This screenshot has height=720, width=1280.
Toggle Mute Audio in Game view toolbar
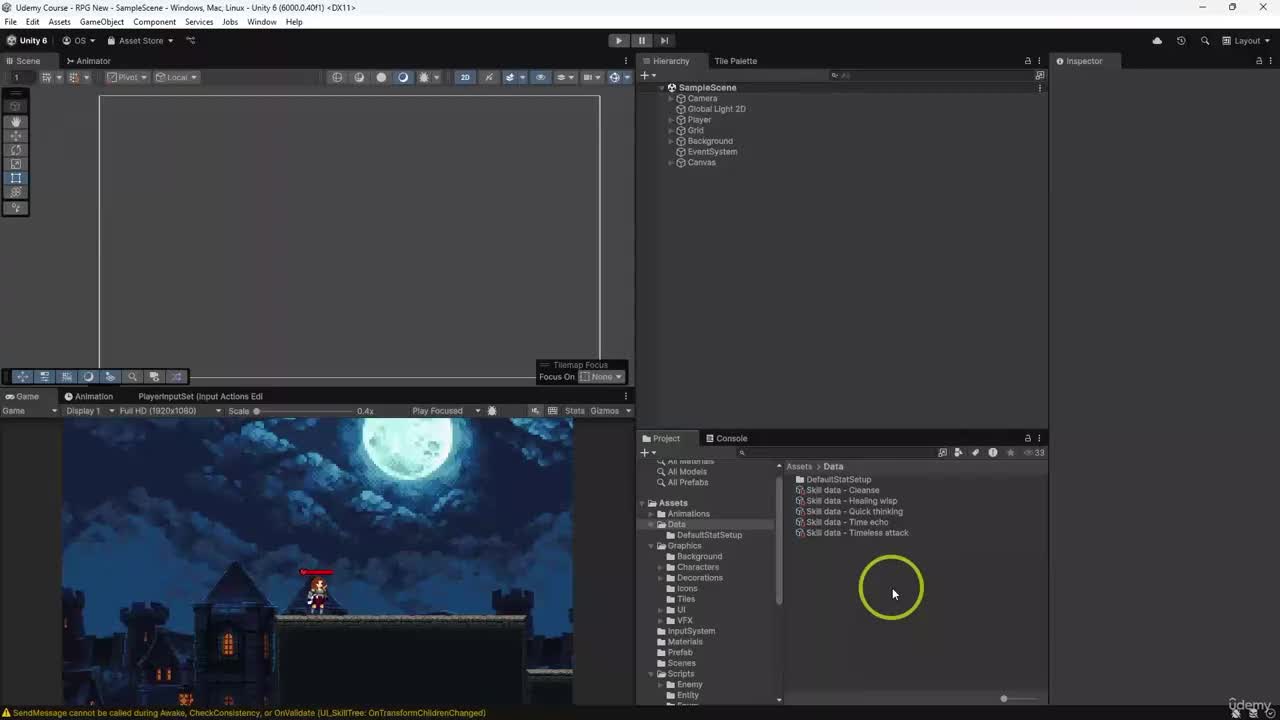tap(535, 411)
